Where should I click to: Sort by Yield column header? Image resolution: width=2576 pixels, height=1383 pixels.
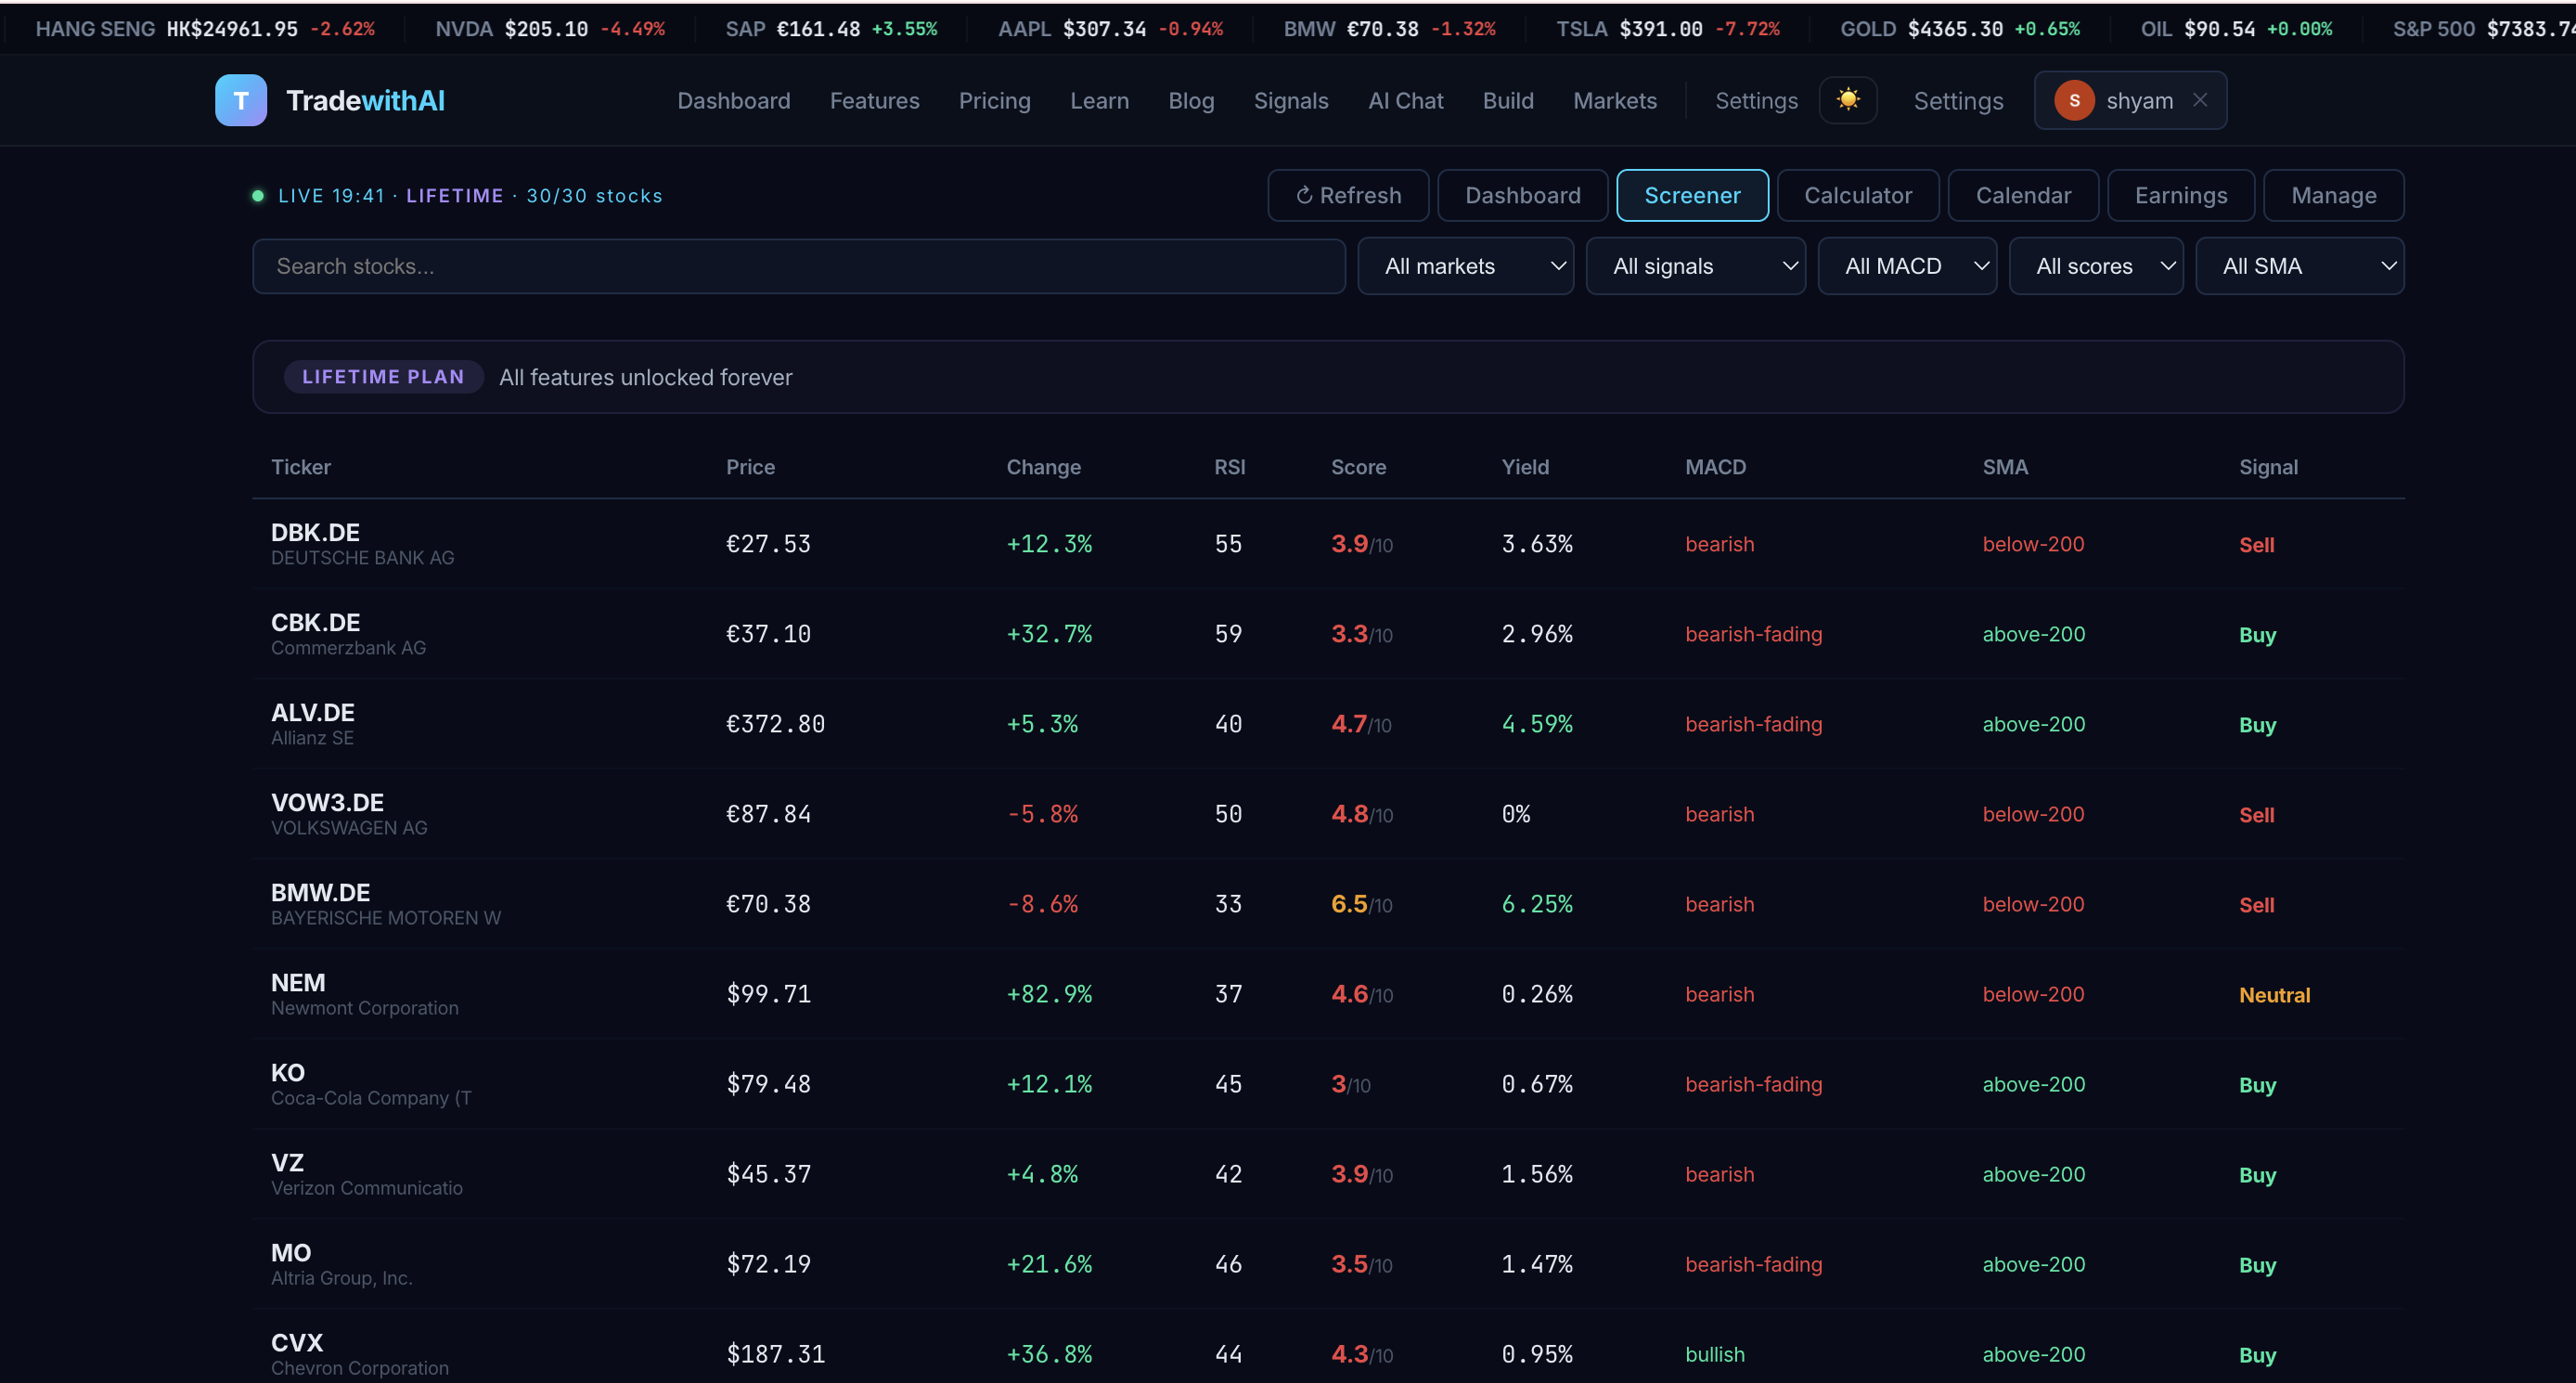click(x=1525, y=467)
